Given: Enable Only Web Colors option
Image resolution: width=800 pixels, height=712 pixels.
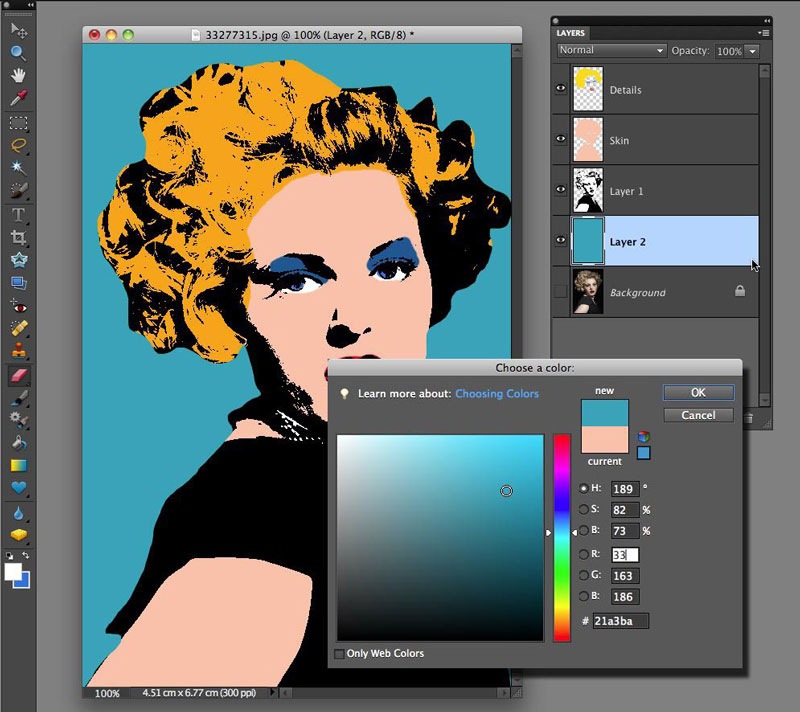Looking at the screenshot, I should coord(338,652).
